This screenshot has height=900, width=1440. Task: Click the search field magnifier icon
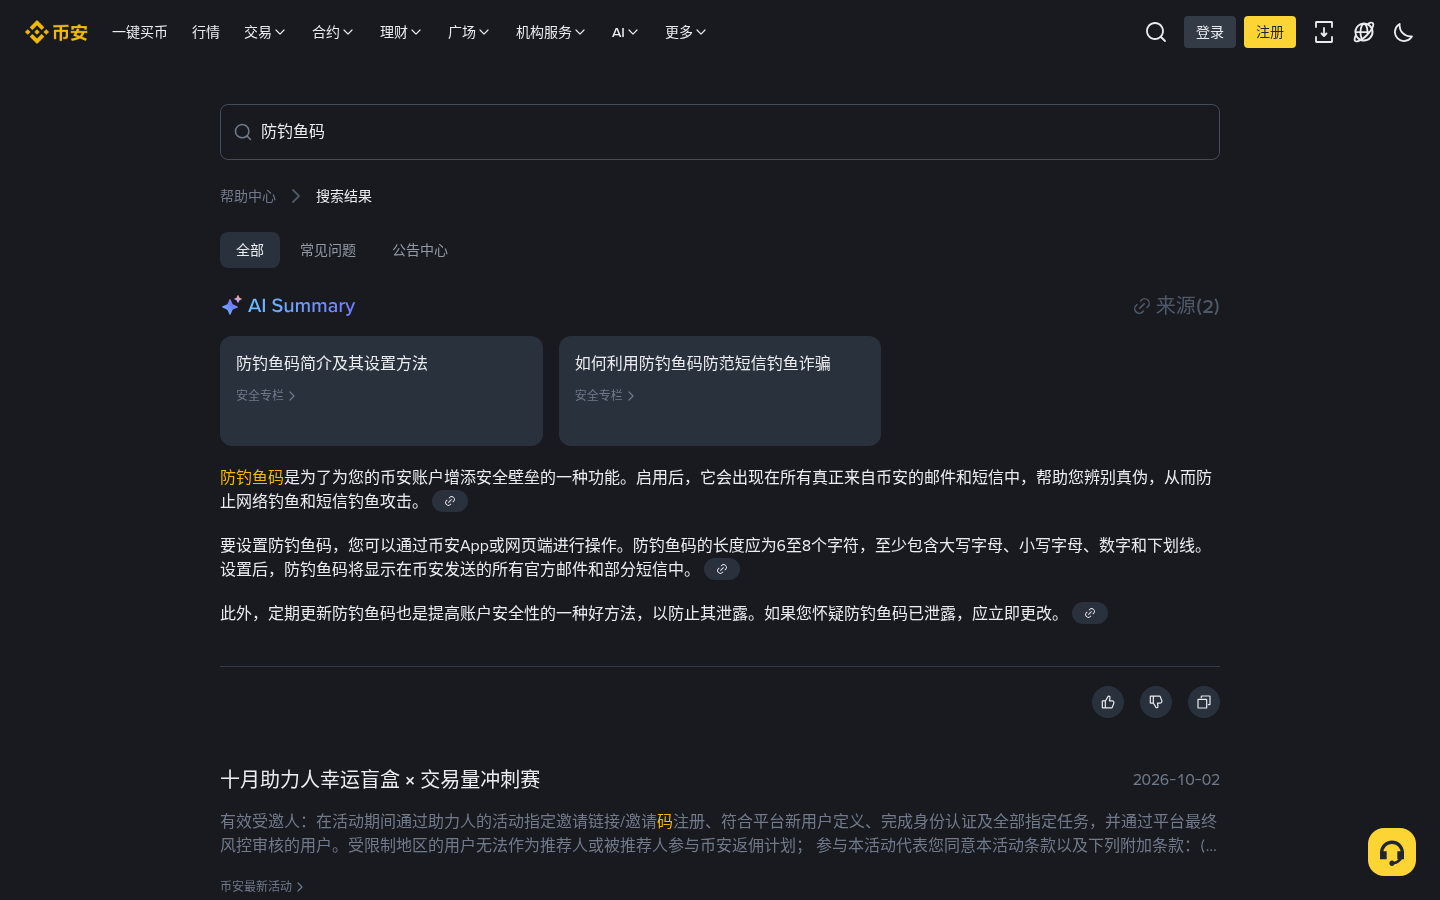[243, 132]
